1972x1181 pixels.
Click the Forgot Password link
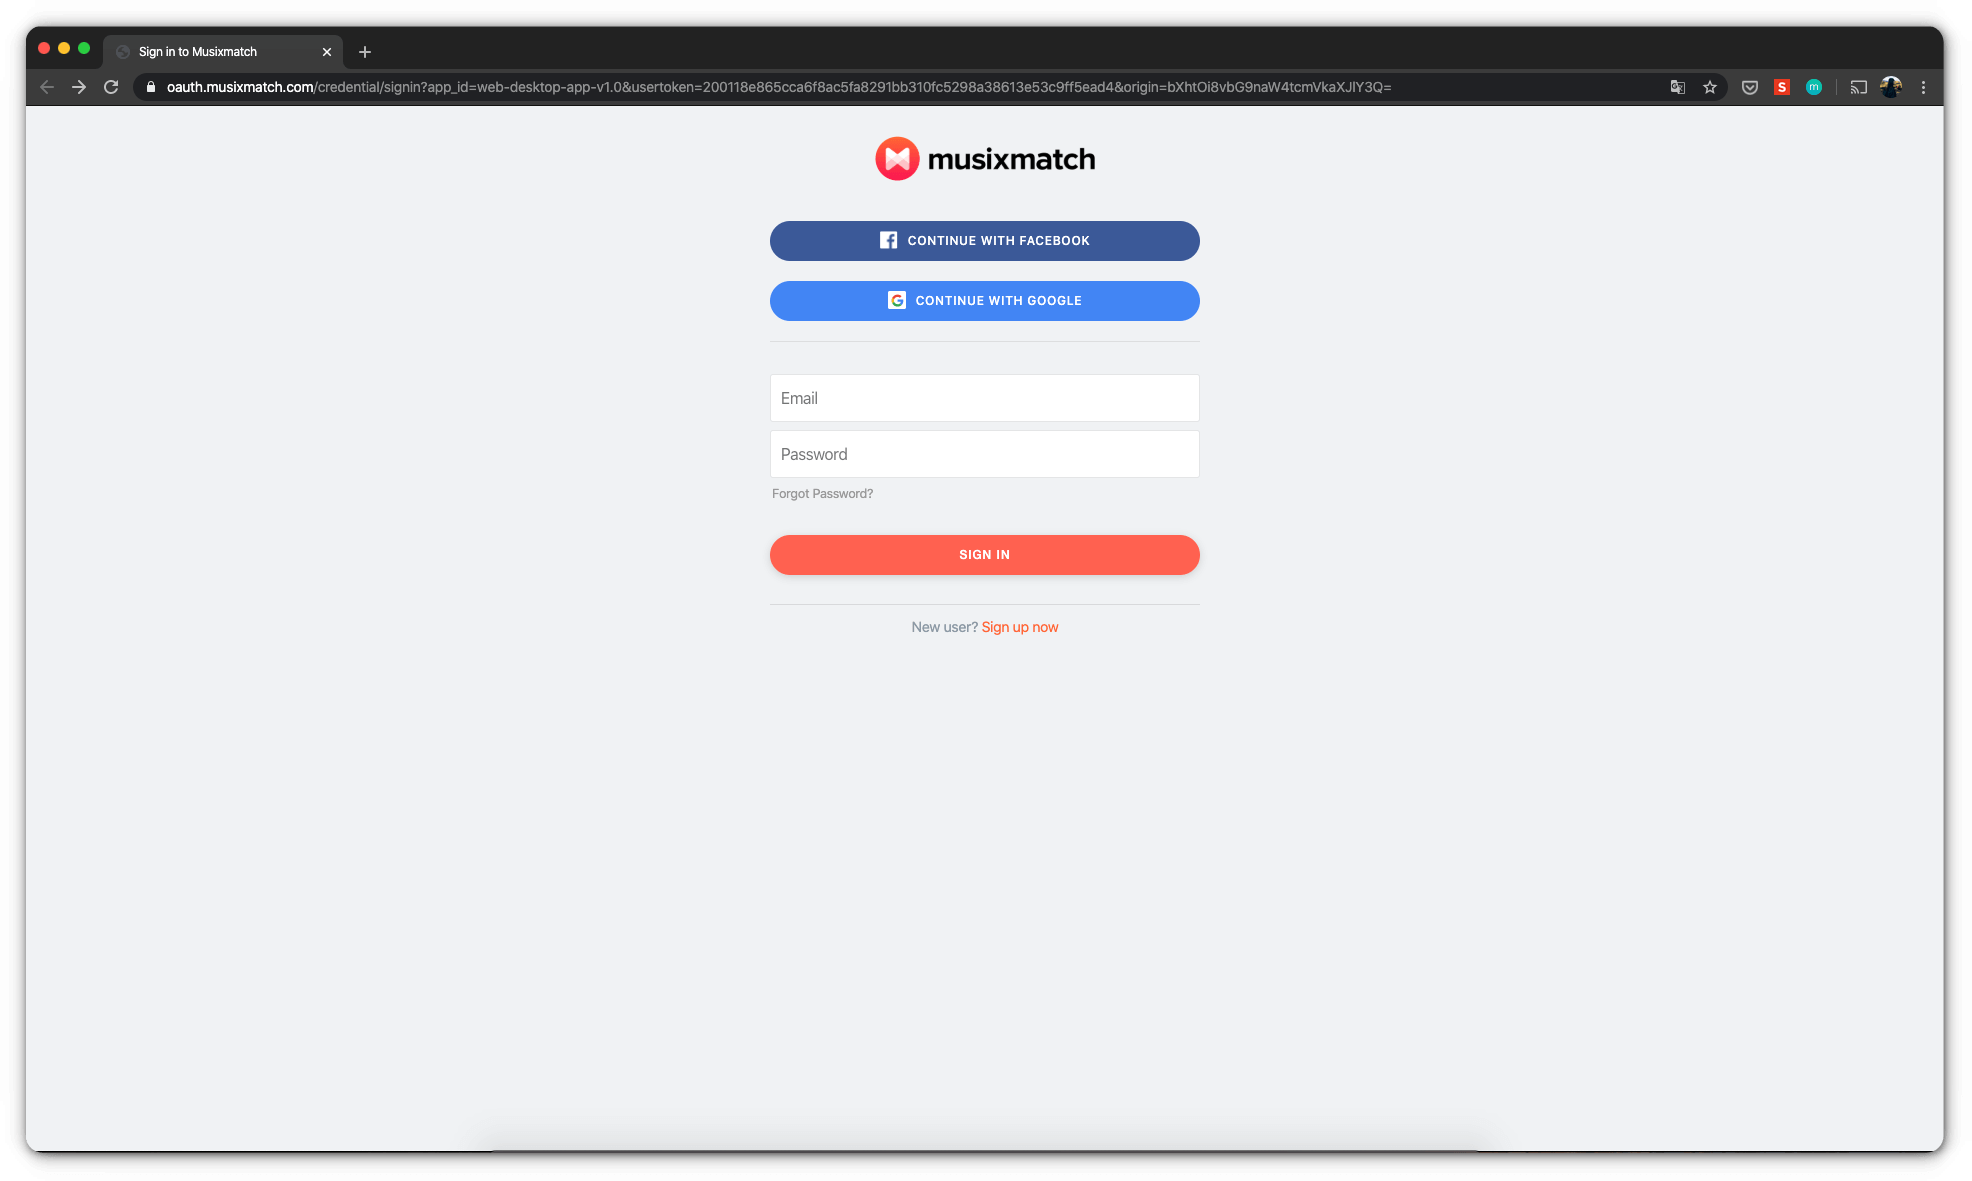point(822,492)
